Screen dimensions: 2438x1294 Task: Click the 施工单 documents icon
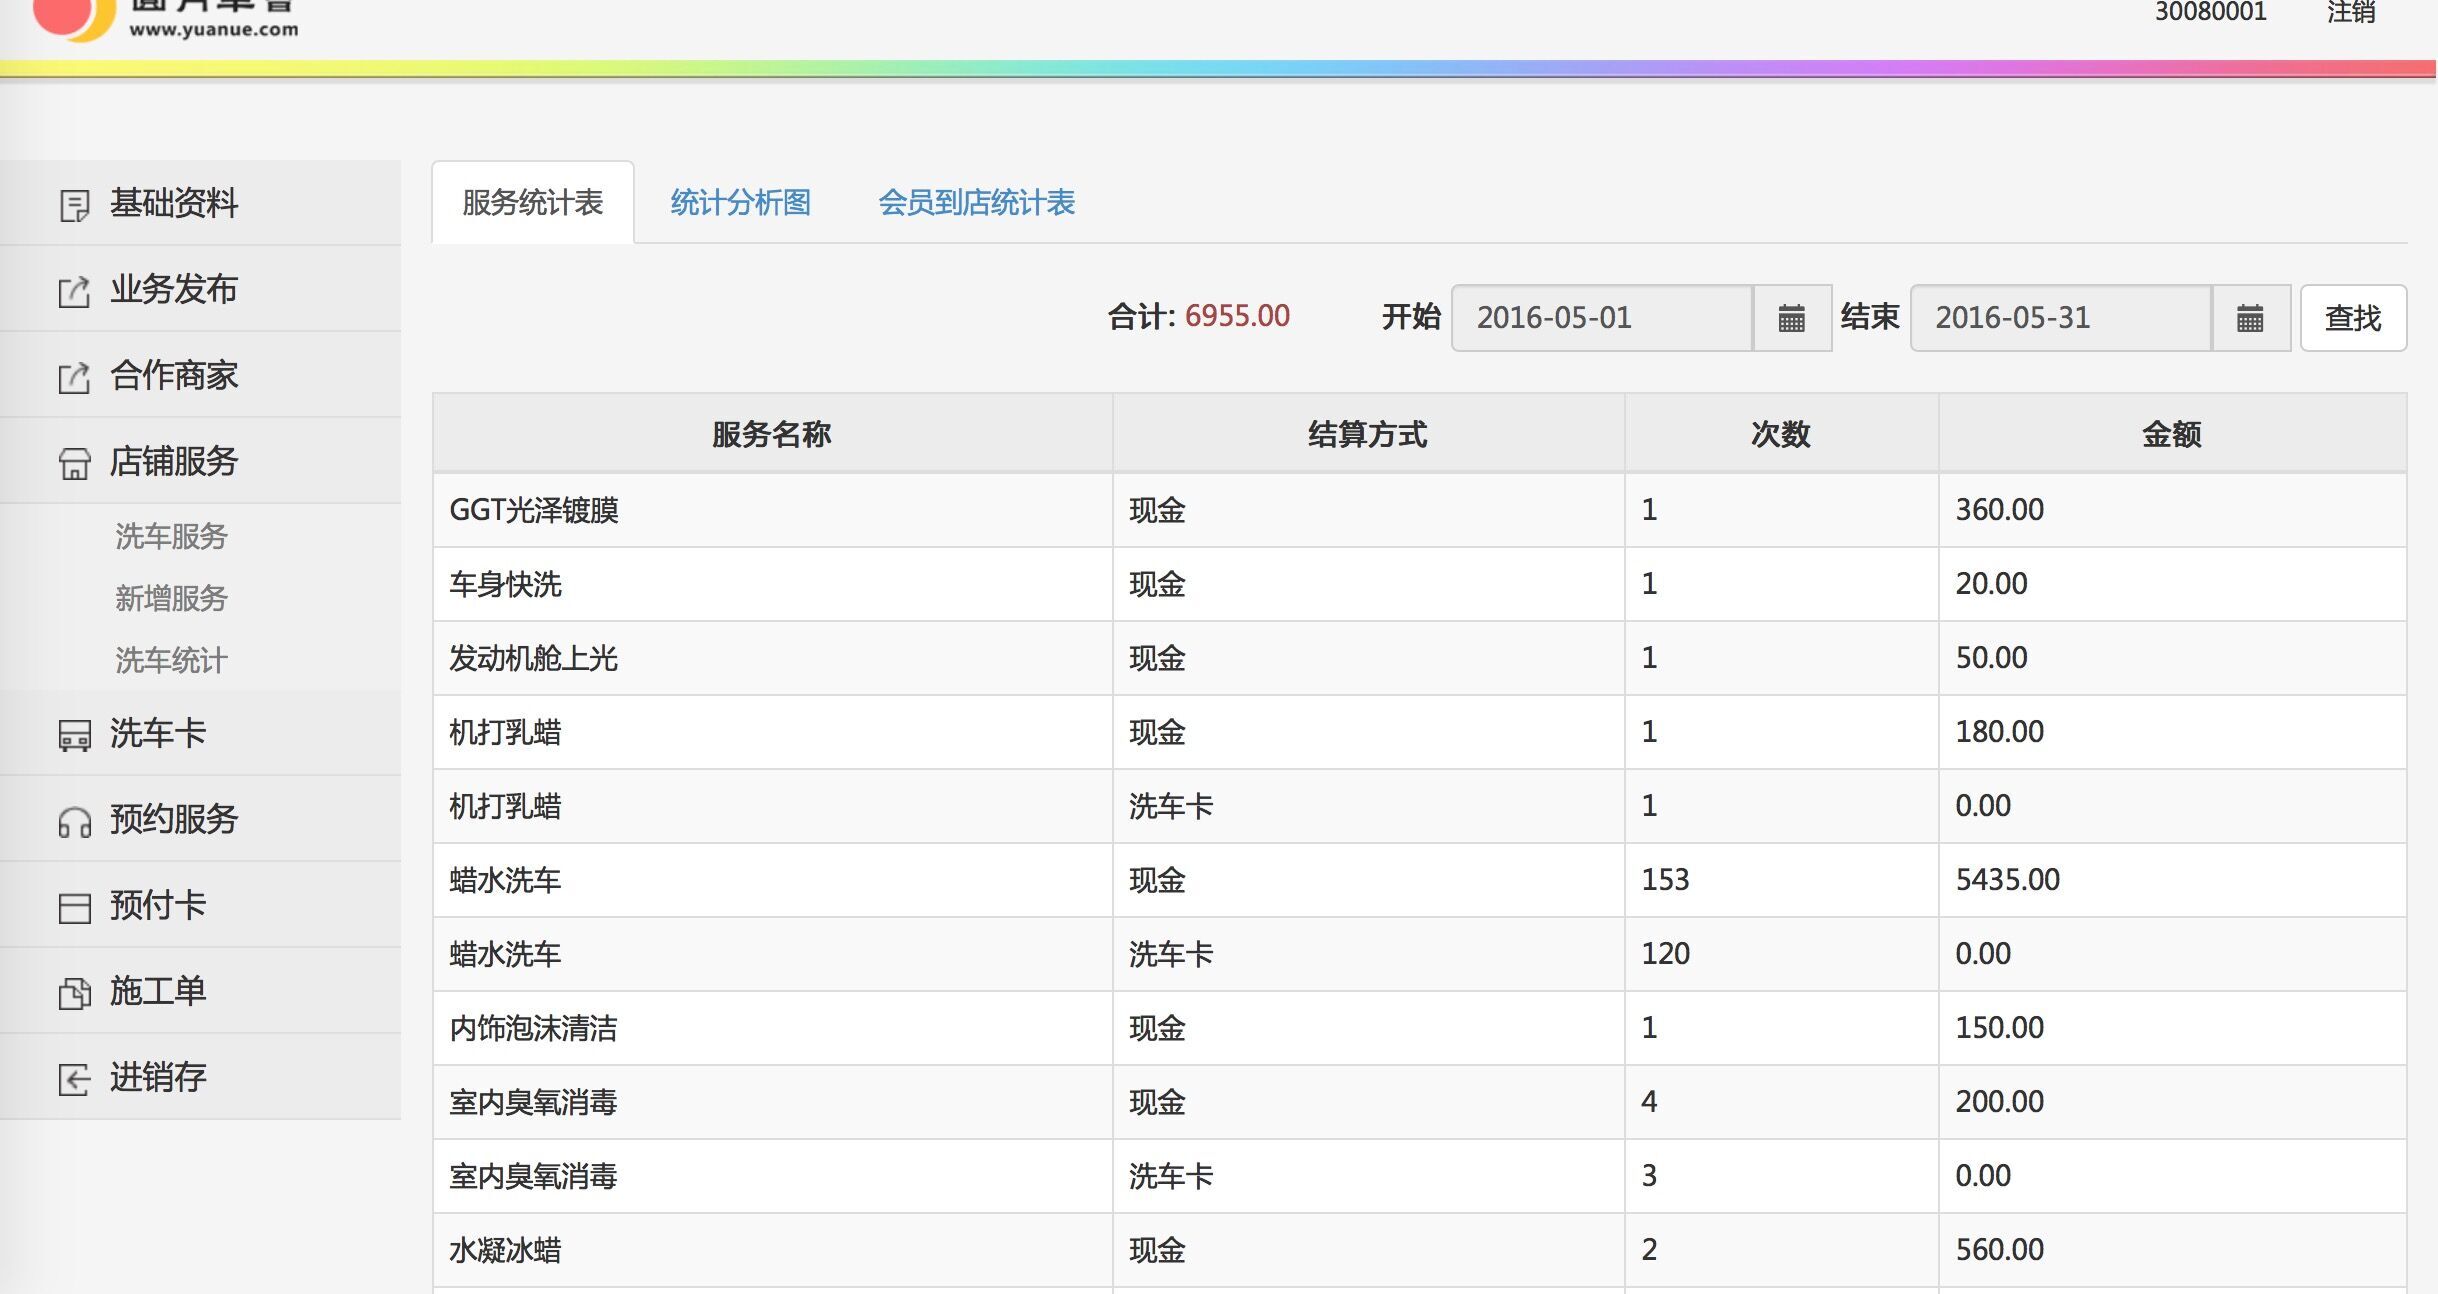[74, 993]
